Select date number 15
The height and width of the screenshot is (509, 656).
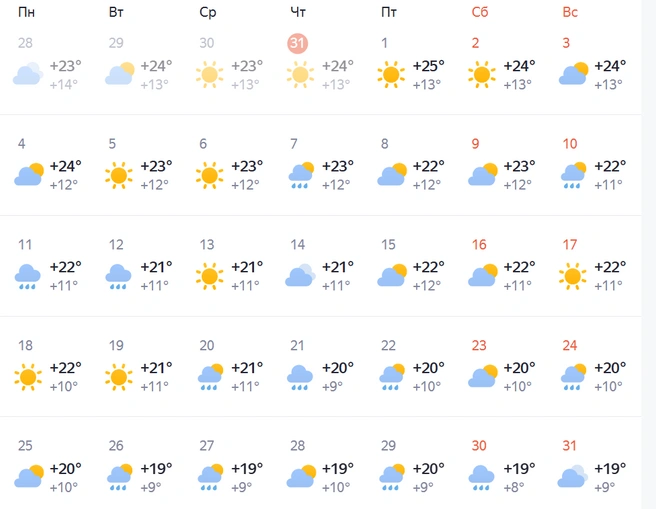click(x=388, y=245)
